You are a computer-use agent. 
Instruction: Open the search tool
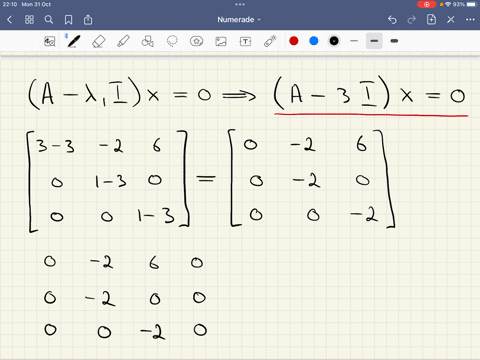[x=49, y=20]
